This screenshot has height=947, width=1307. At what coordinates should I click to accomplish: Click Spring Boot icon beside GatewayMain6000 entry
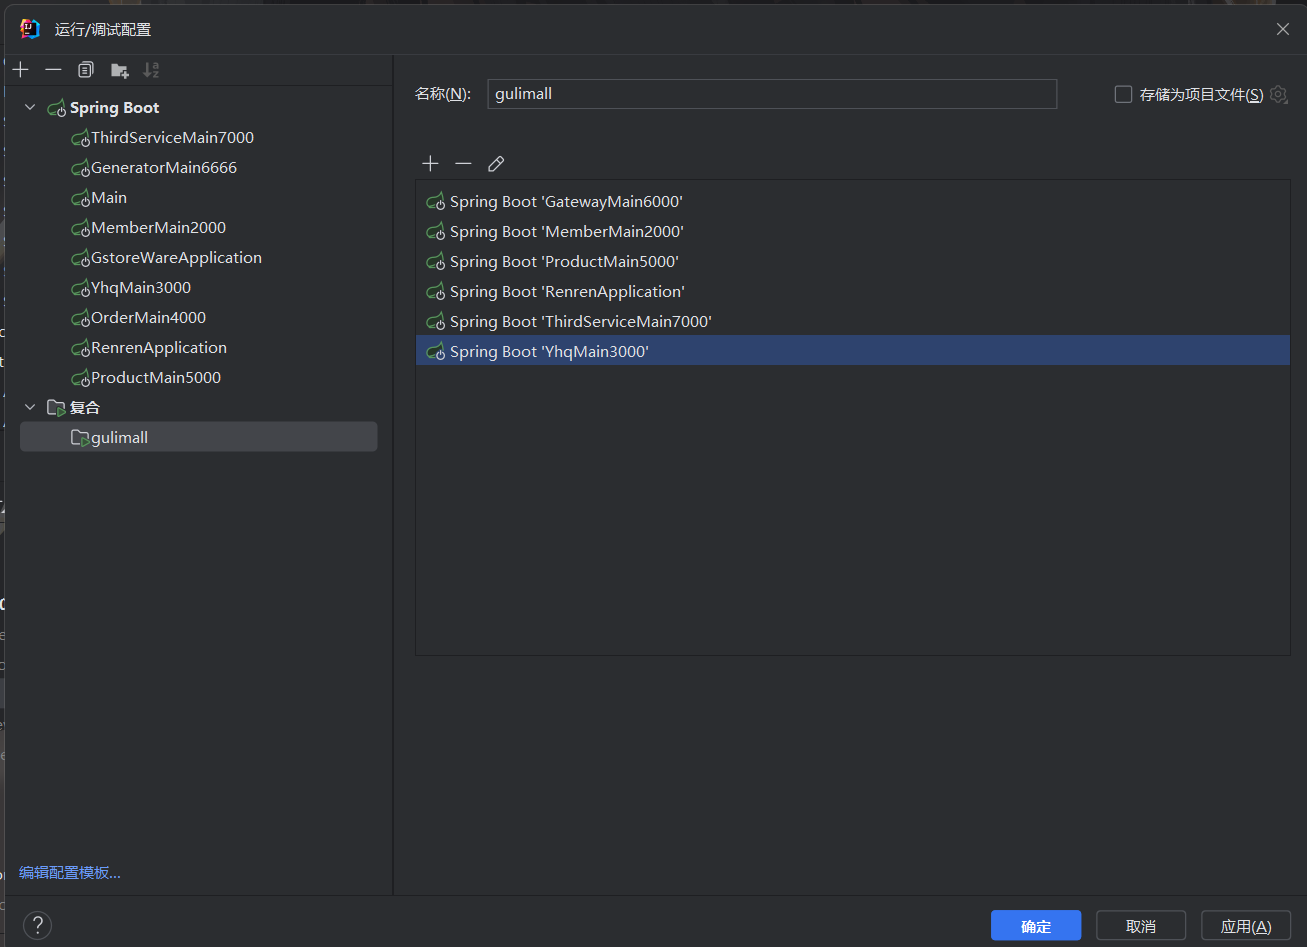coord(435,202)
